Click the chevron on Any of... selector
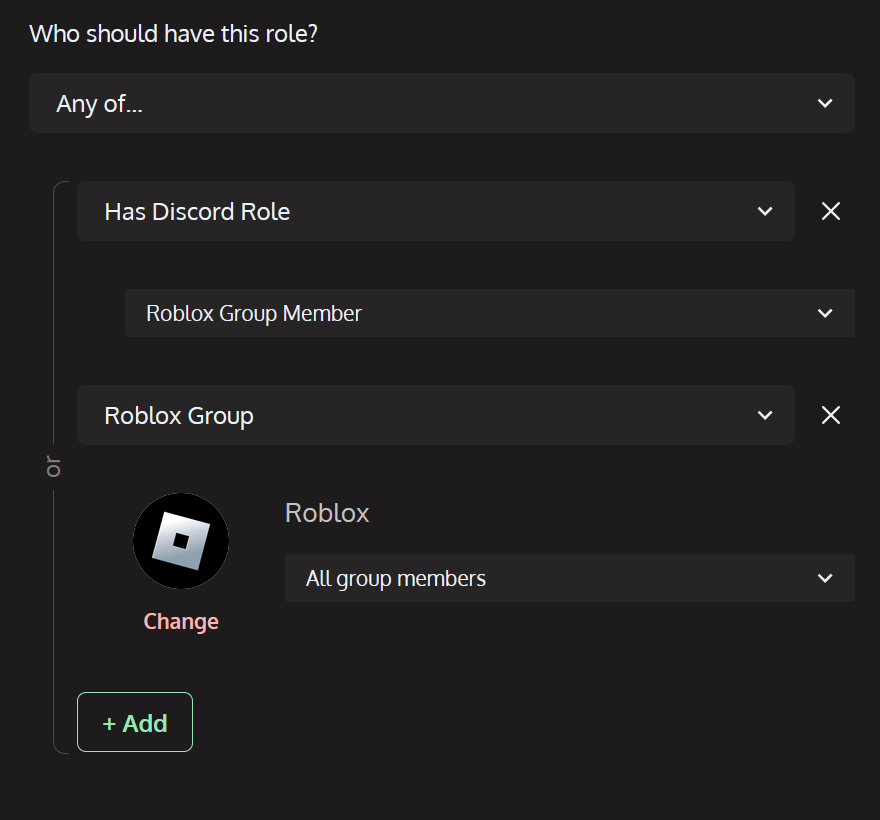 tap(825, 103)
